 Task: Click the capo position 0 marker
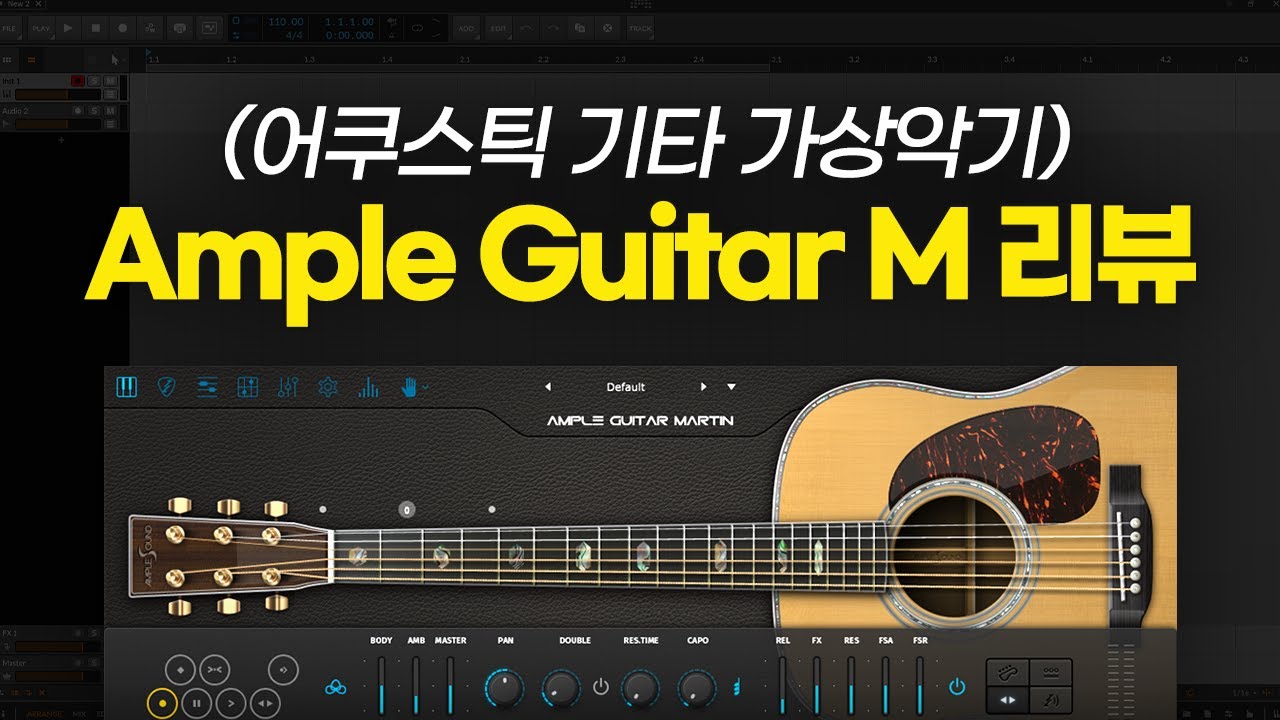click(x=406, y=509)
